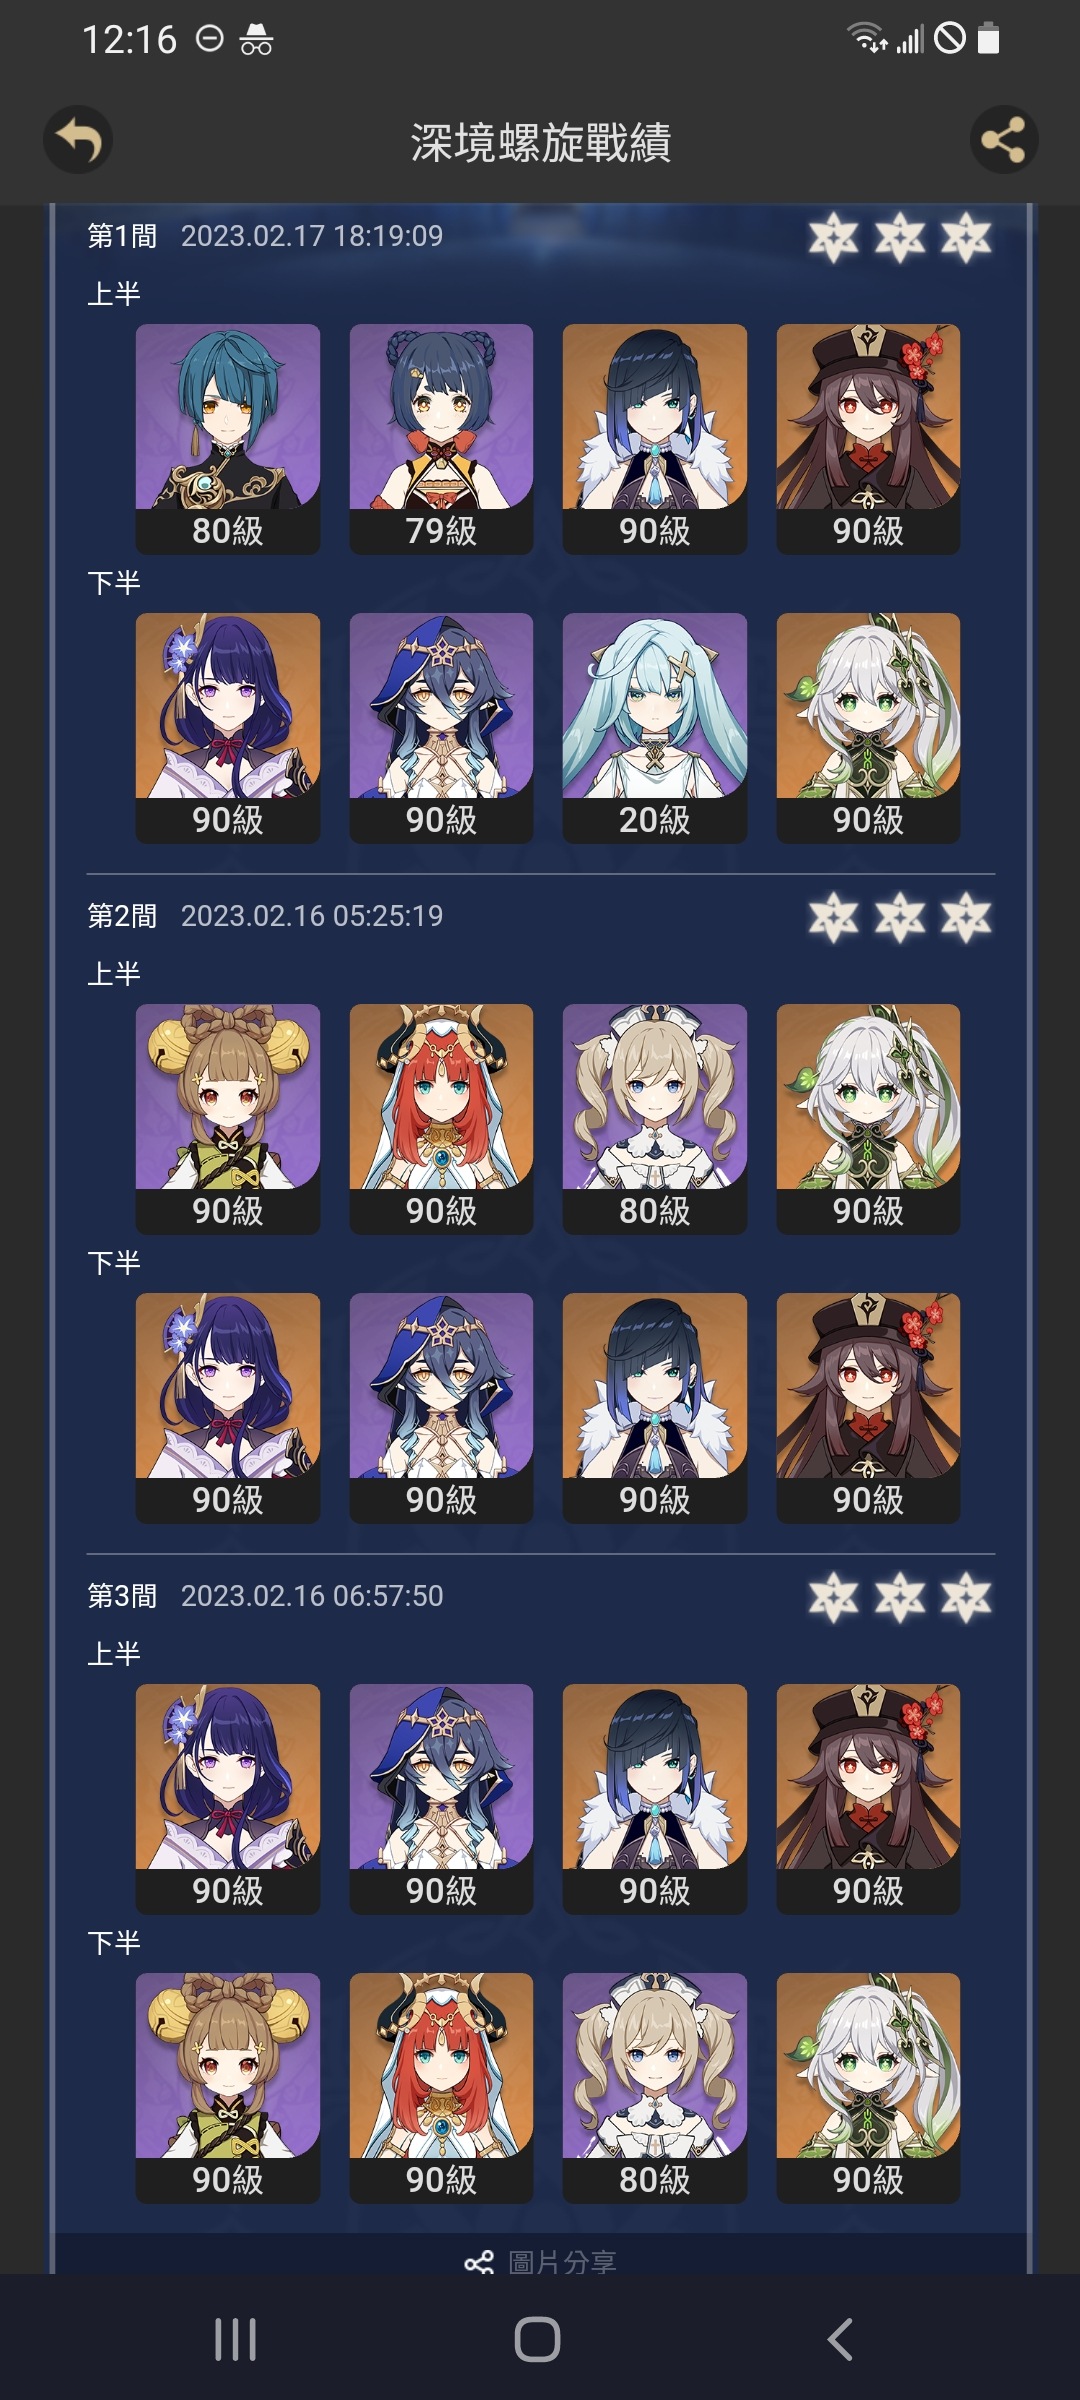This screenshot has height=2400, width=1080.
Task: Select Chamber 3 first-half hat-wearing character
Action: click(x=868, y=1799)
